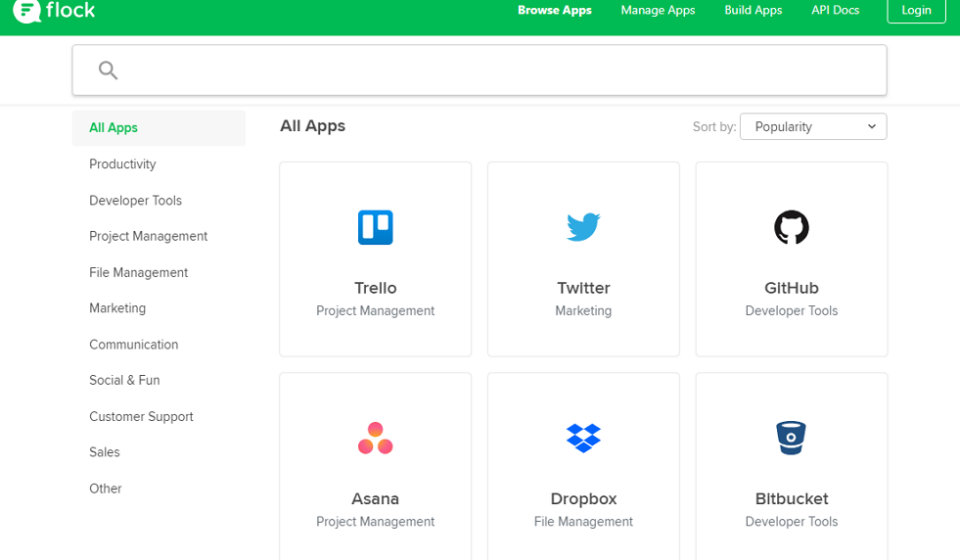Image resolution: width=960 pixels, height=560 pixels.
Task: Click the Twitter bird icon
Action: [583, 227]
